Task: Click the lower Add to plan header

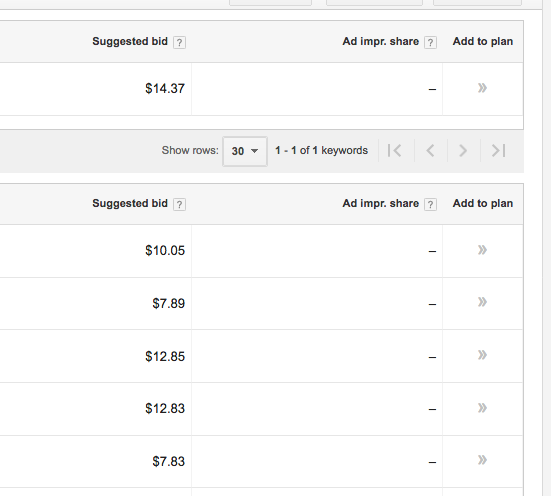Action: pos(482,203)
